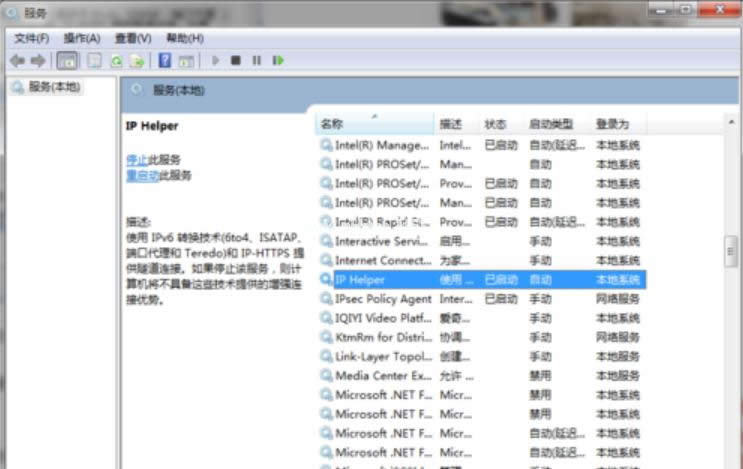Sort by the 状态 column header
Image resolution: width=743 pixels, height=469 pixels.
[x=496, y=124]
